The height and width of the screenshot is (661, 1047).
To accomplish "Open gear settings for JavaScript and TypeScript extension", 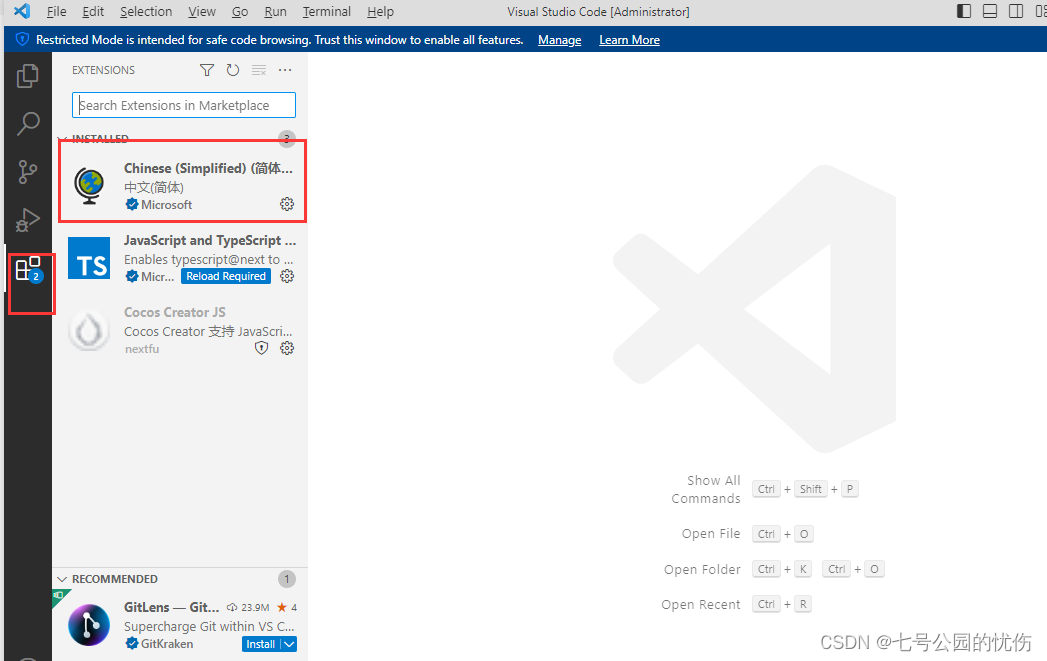I will click(287, 276).
